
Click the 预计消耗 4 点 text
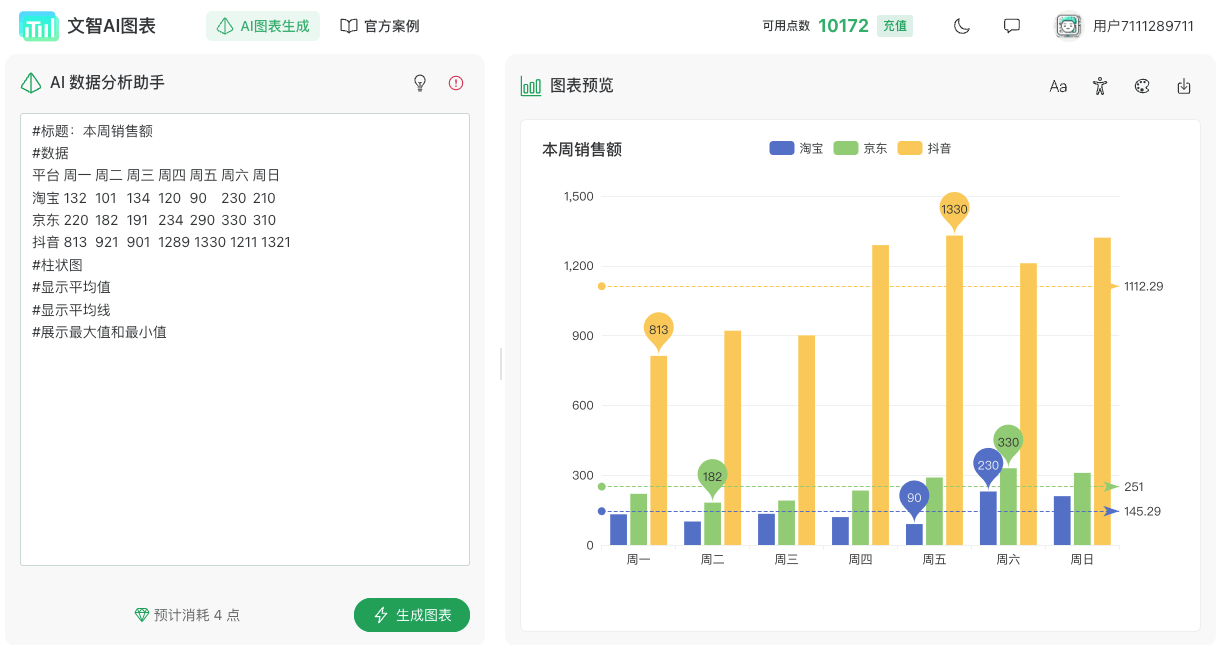point(197,615)
